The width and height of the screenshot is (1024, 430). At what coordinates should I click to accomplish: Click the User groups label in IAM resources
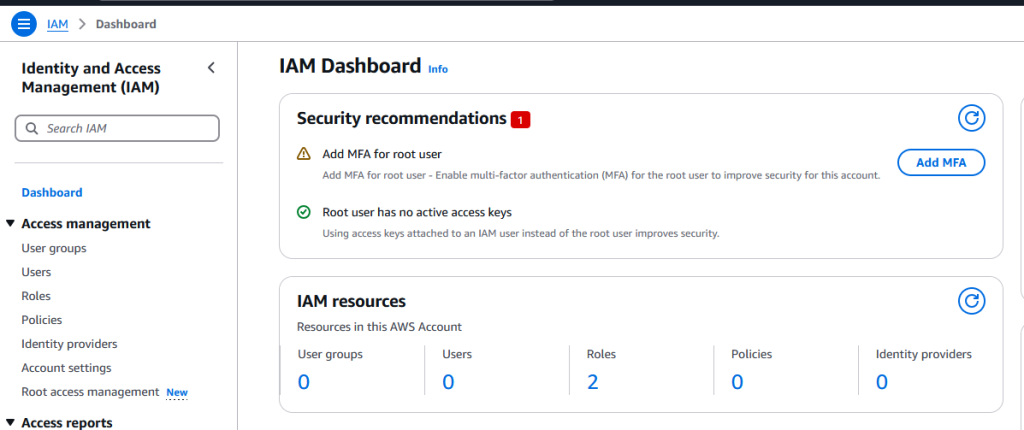click(x=330, y=354)
